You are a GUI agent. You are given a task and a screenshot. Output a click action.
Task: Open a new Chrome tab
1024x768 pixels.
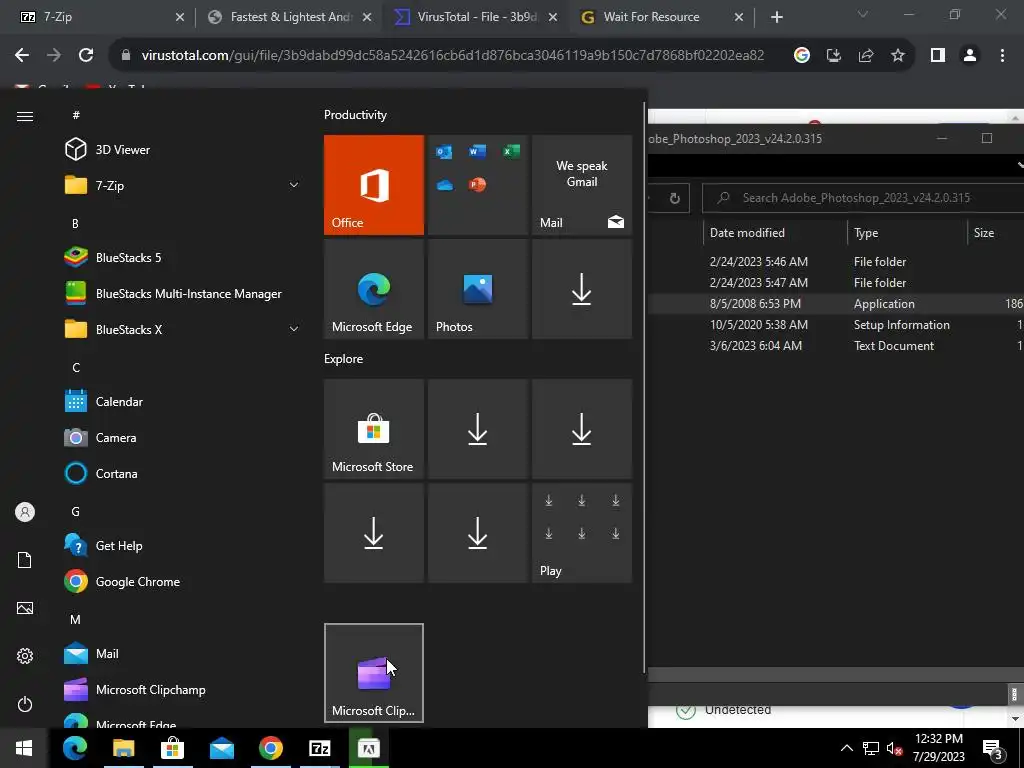coord(776,17)
